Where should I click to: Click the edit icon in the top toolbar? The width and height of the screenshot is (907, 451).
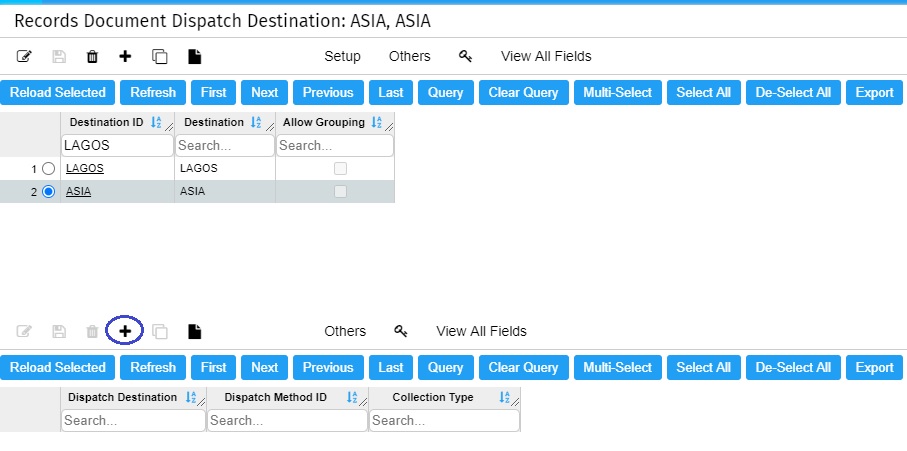tap(24, 56)
